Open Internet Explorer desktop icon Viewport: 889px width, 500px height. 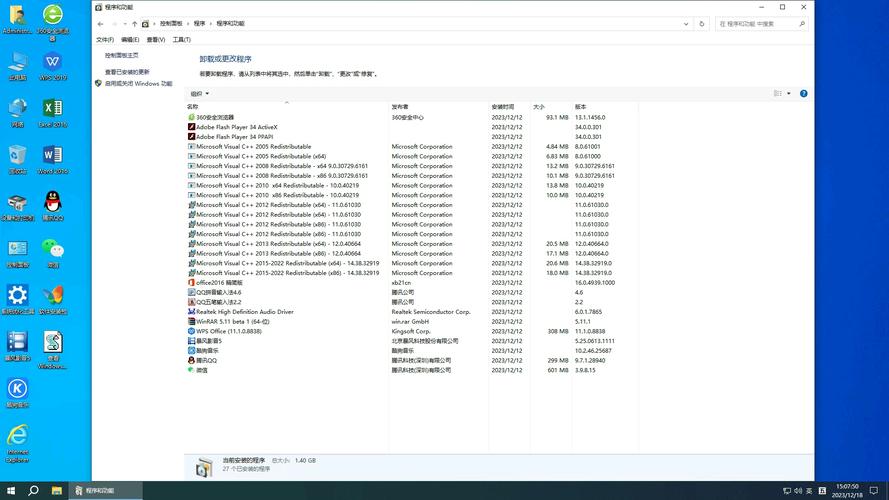point(18,443)
